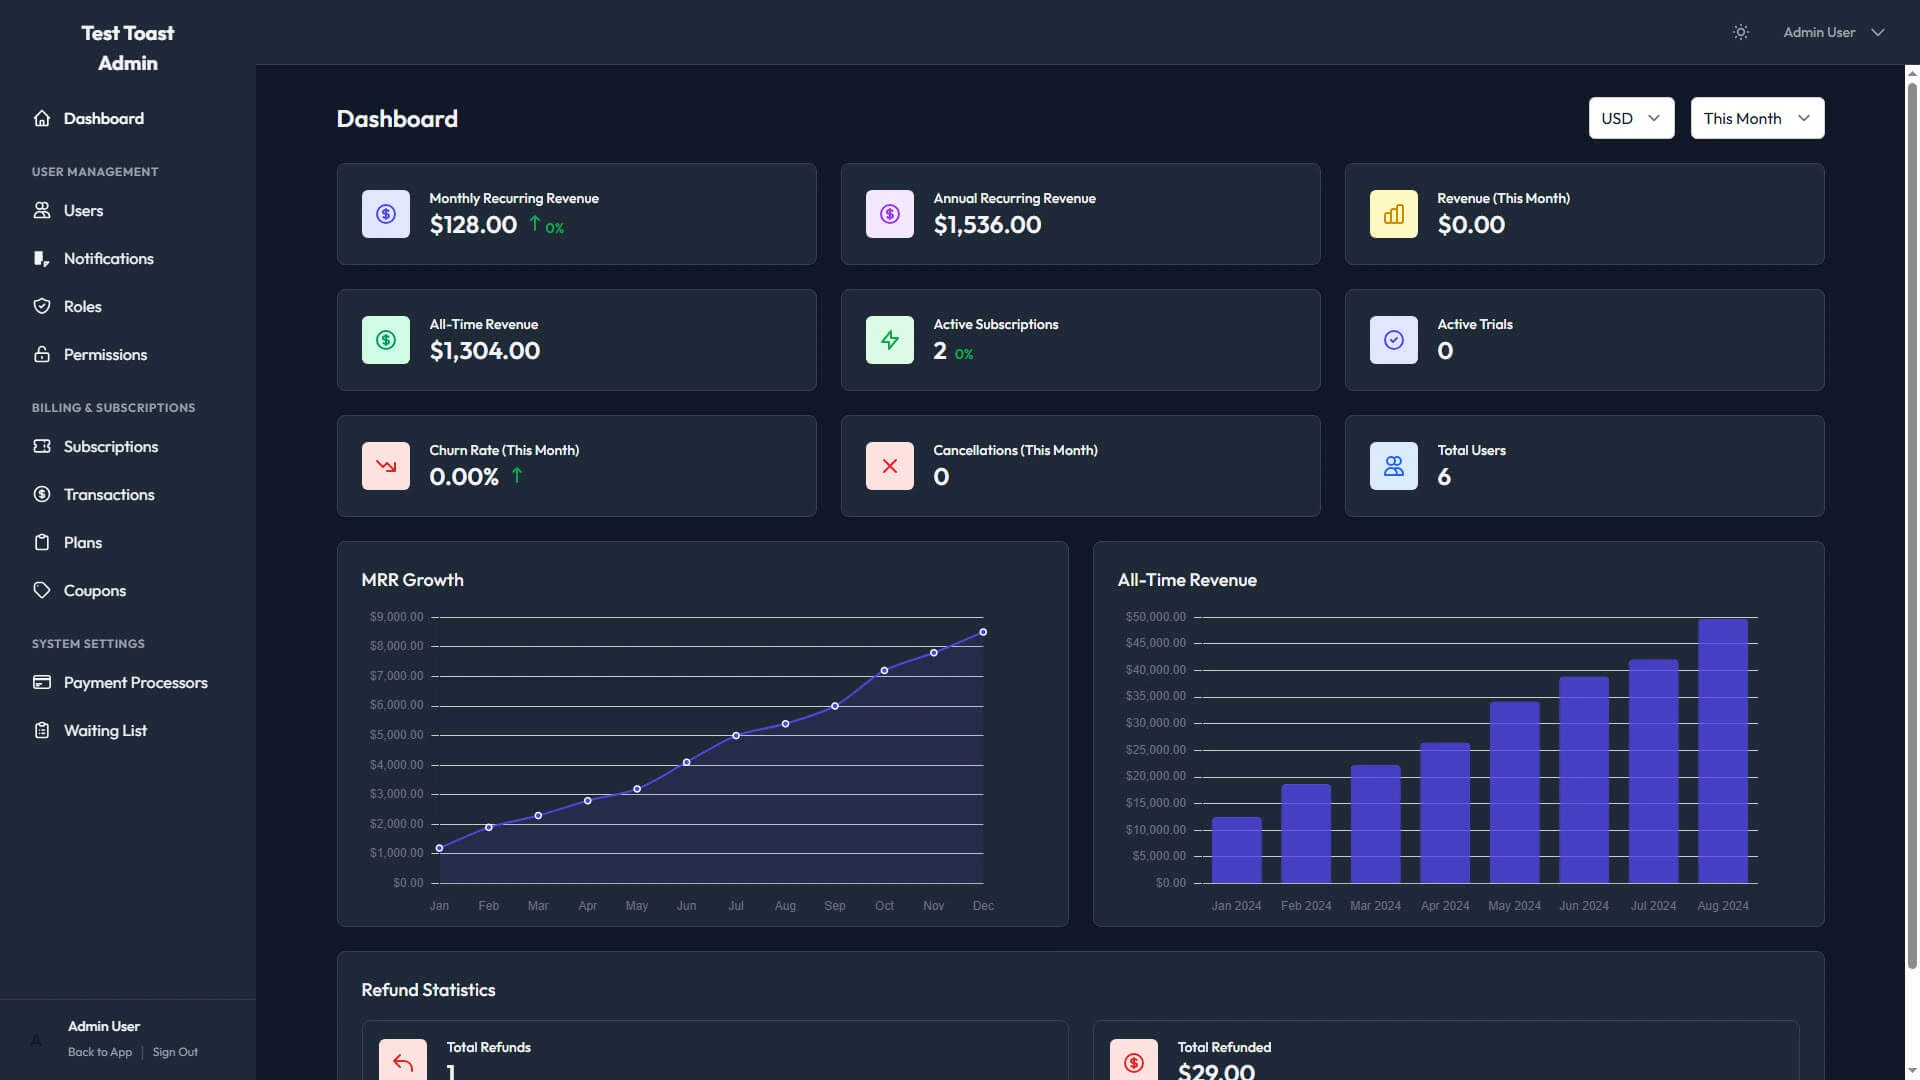Select the Payment Processors card icon
Viewport: 1920px width, 1080px height.
point(42,682)
